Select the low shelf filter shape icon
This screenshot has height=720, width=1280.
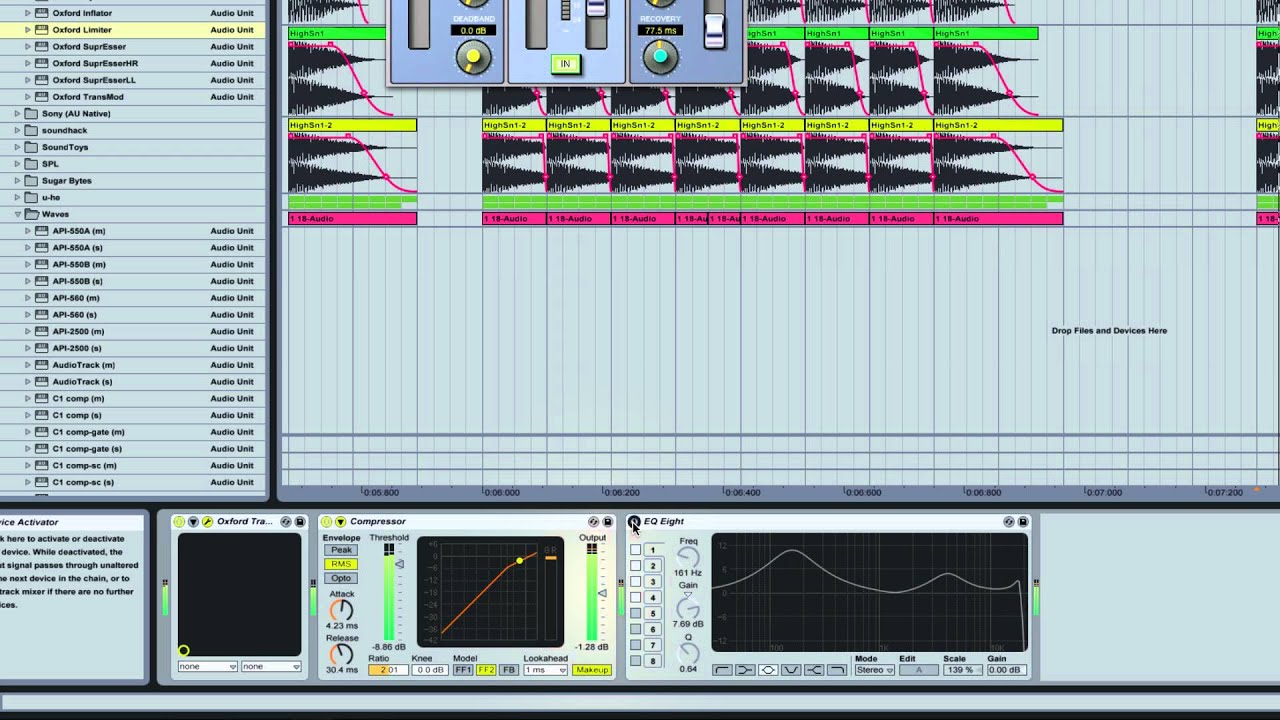point(745,670)
